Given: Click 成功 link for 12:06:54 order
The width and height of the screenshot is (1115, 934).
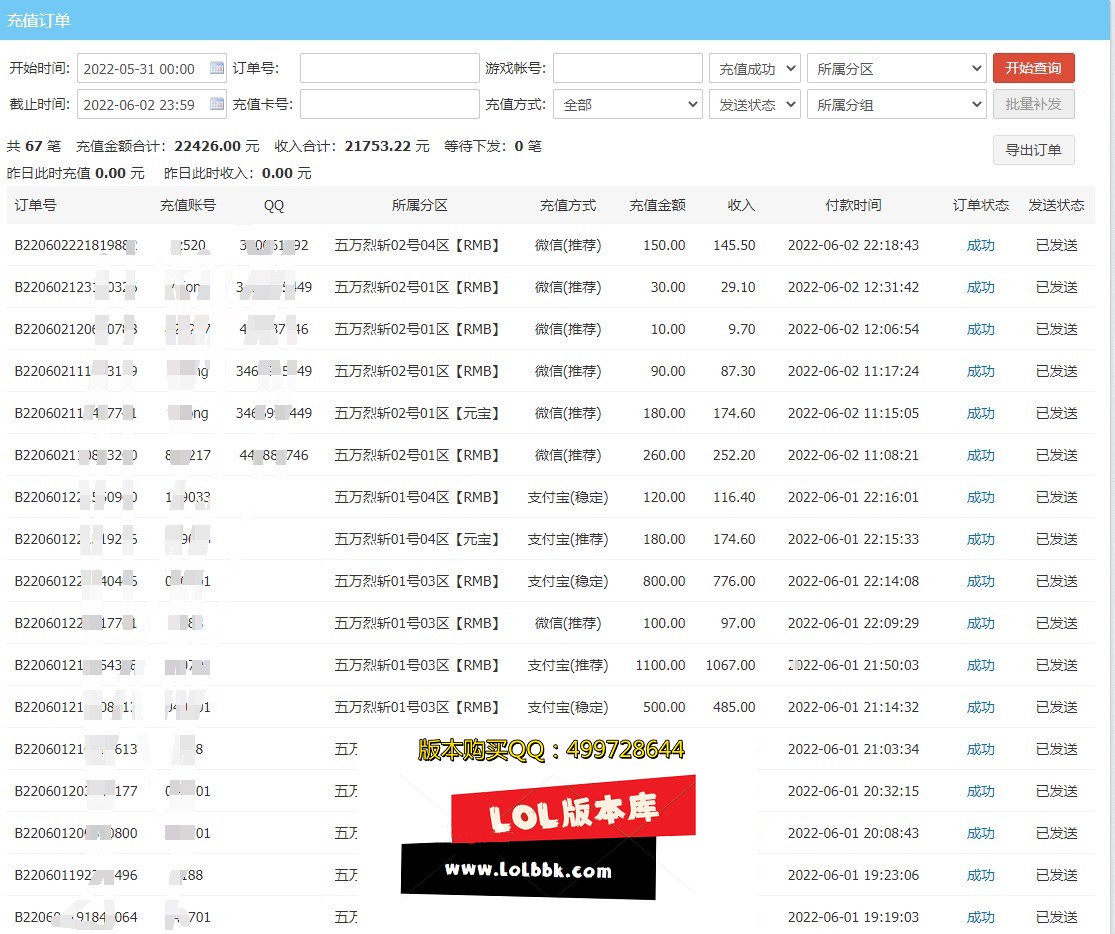Looking at the screenshot, I should pos(981,329).
